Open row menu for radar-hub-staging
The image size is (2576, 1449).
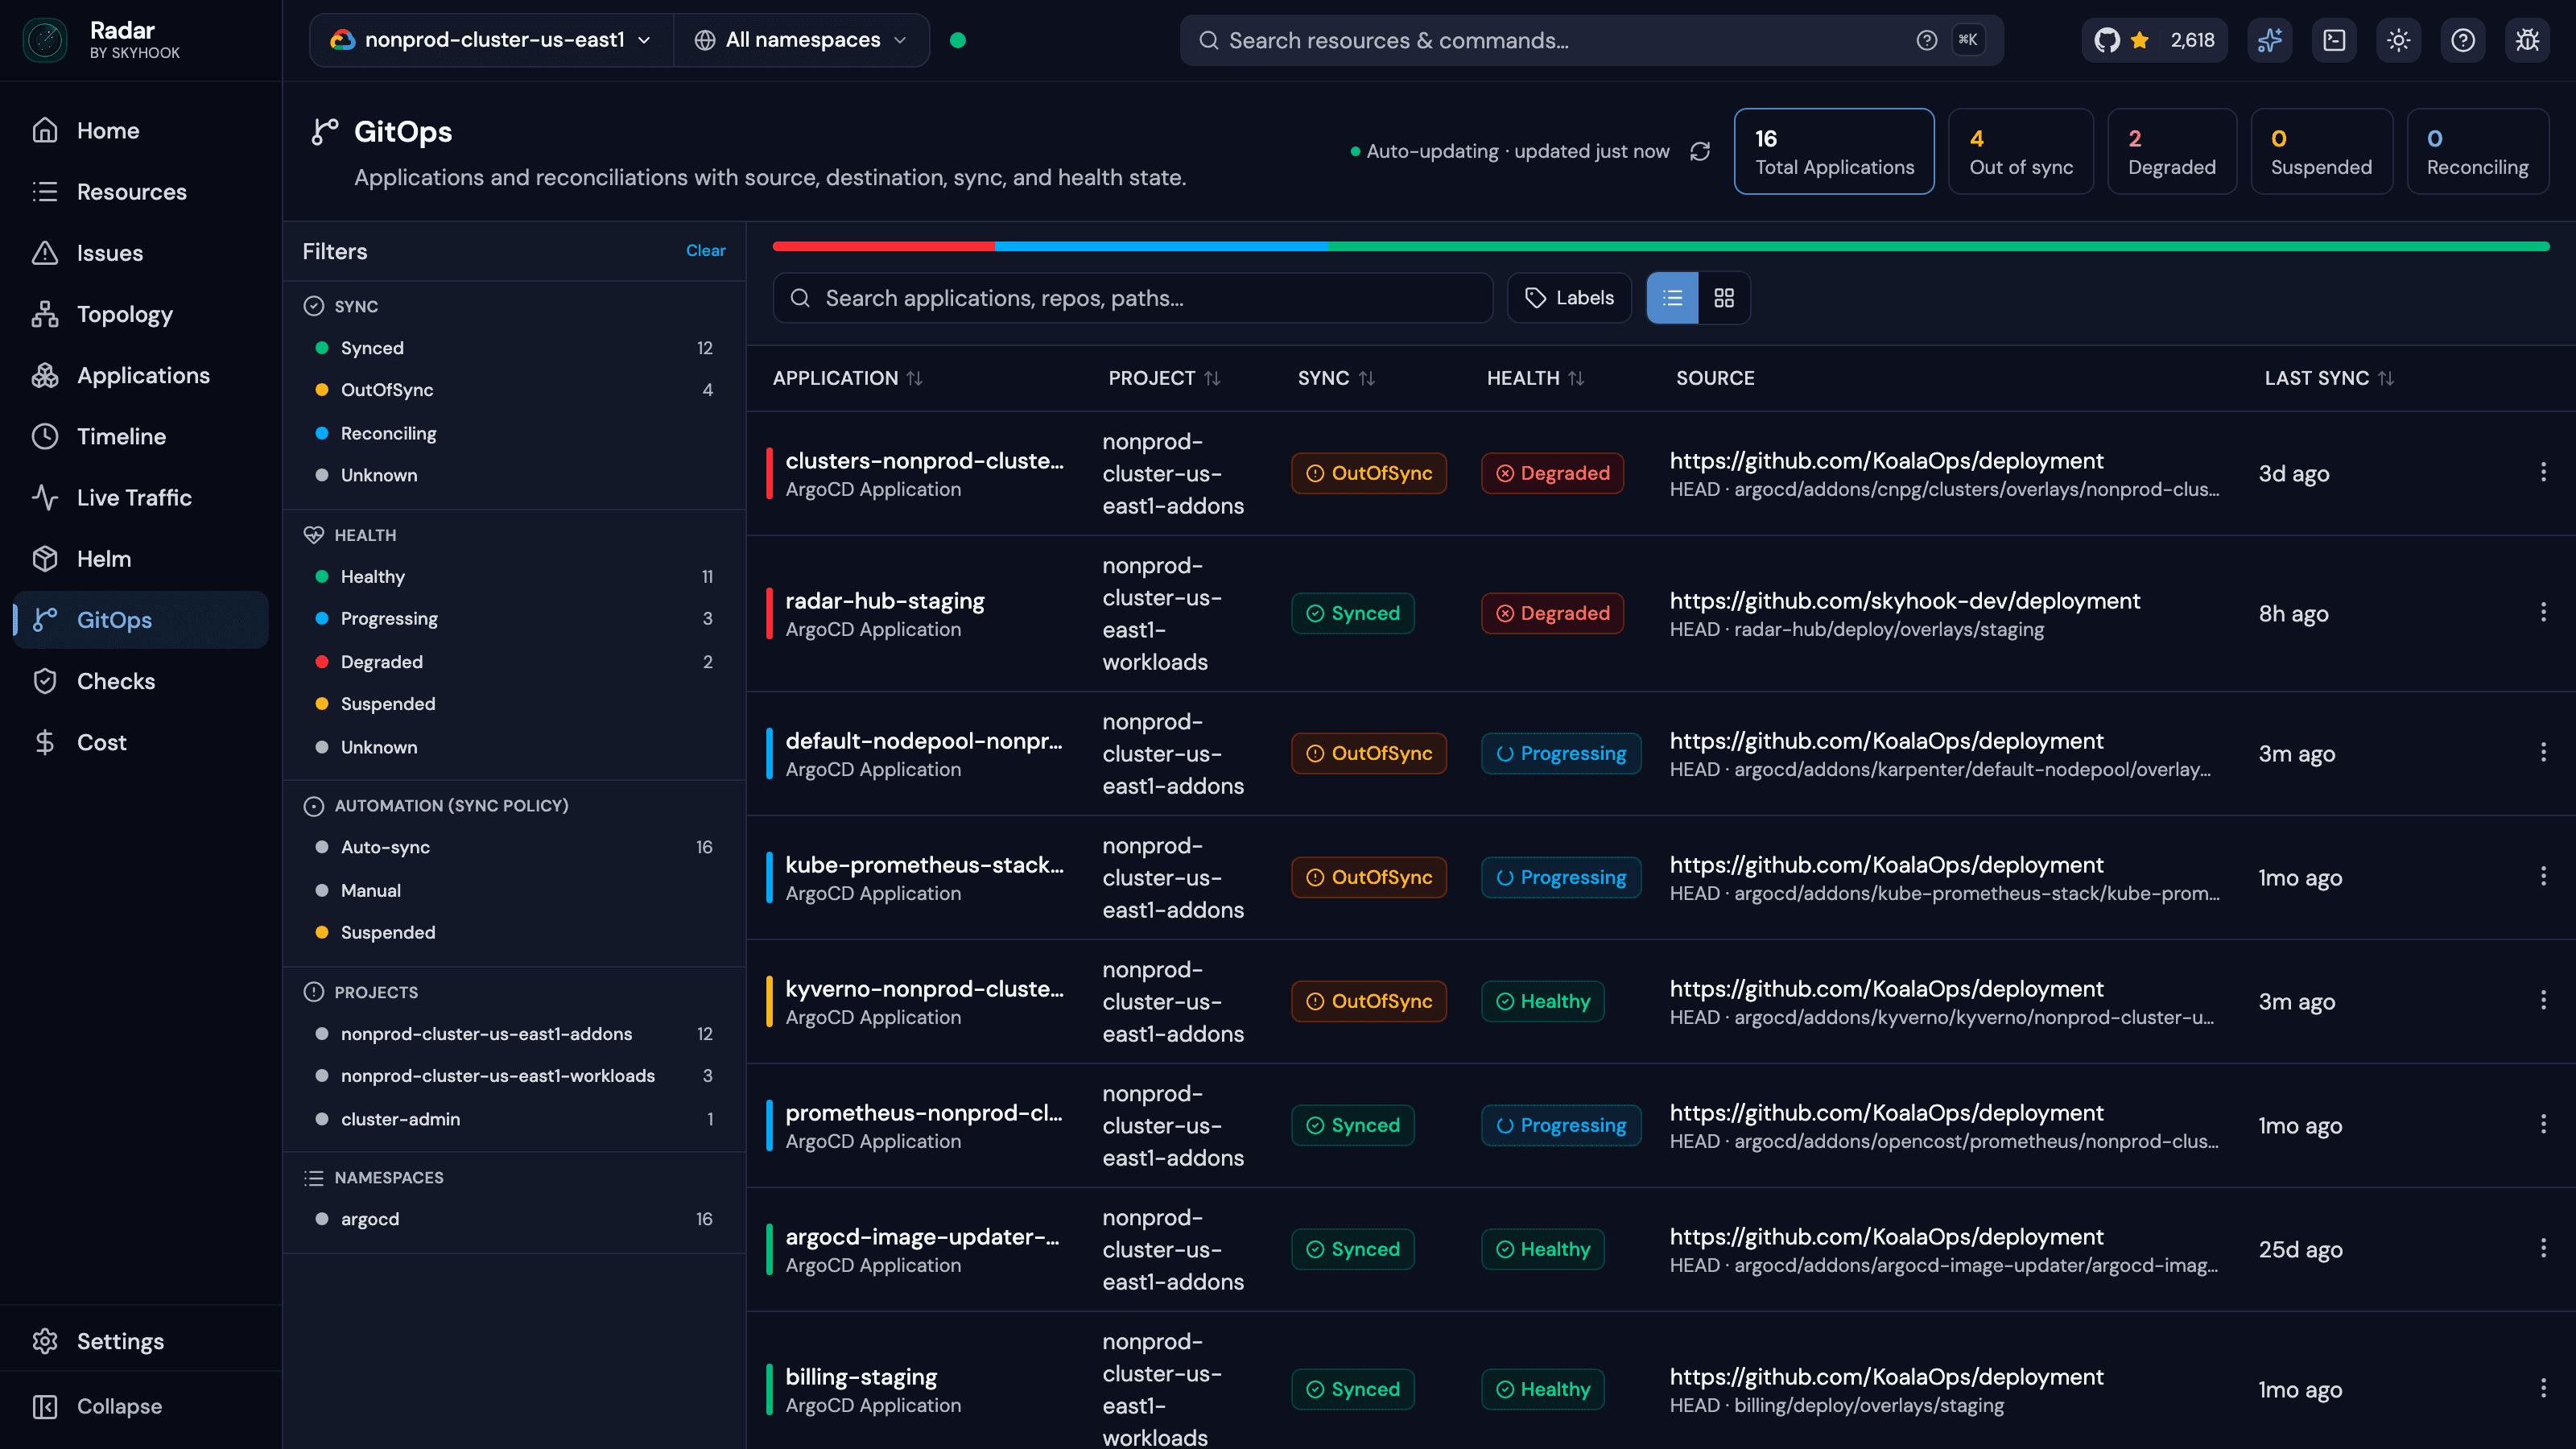[2543, 612]
